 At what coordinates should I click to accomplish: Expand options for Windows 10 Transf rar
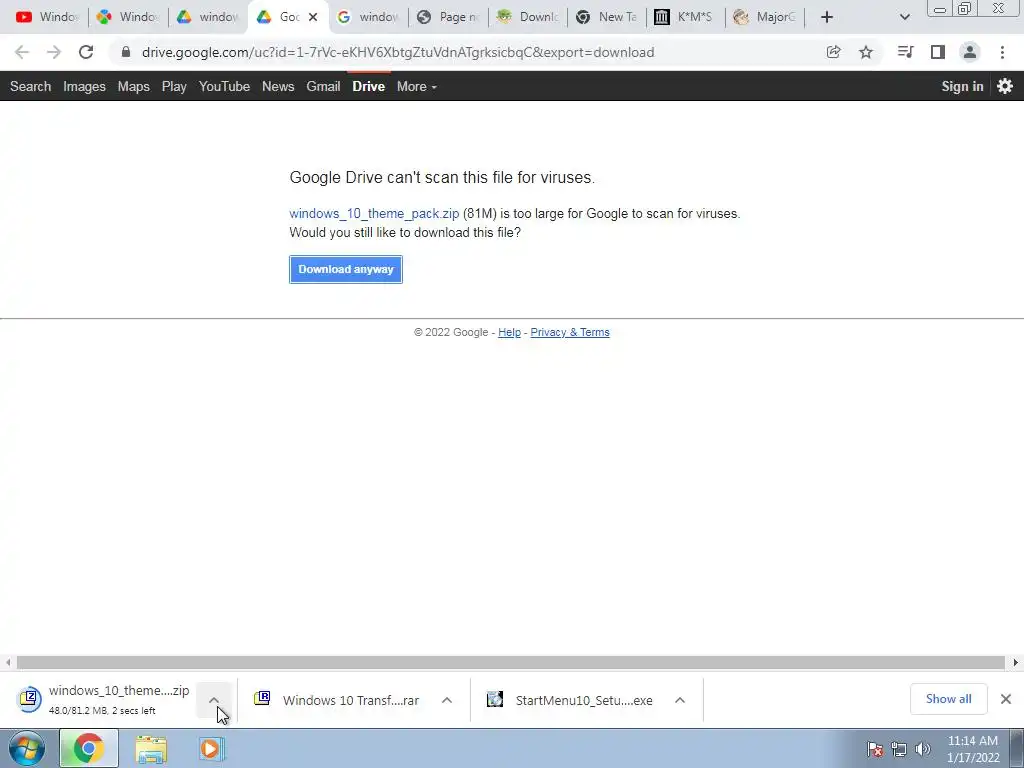click(447, 700)
